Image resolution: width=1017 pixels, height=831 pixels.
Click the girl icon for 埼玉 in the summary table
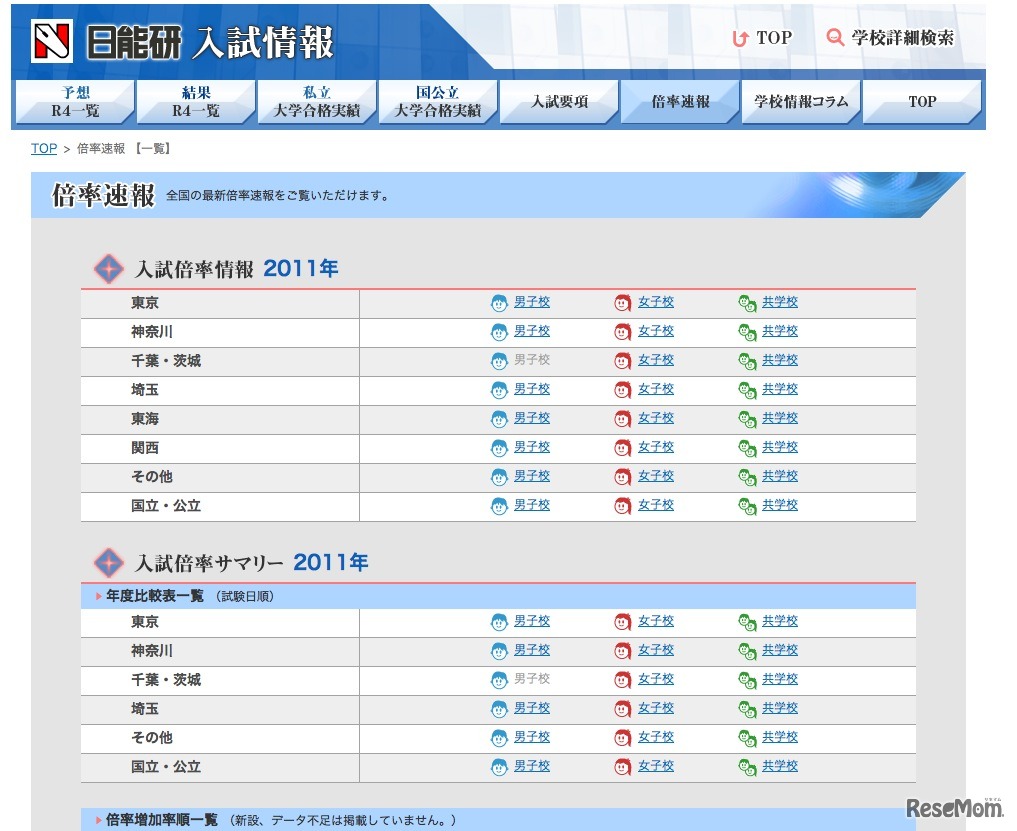[624, 708]
